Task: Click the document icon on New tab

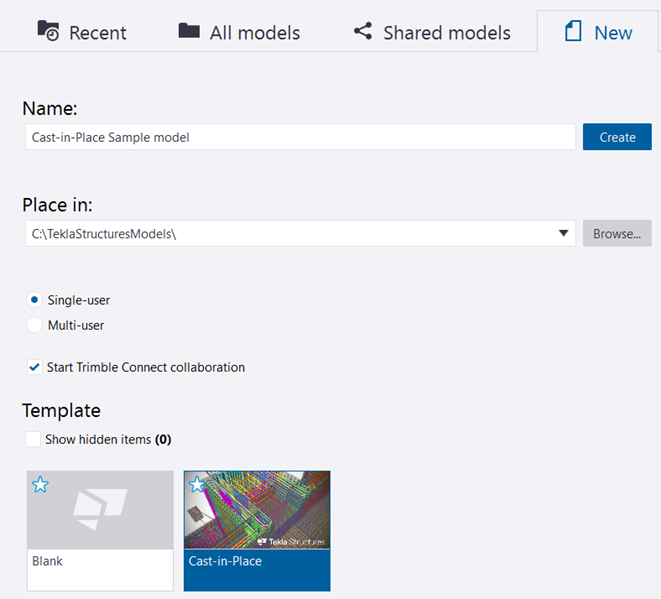Action: pyautogui.click(x=573, y=31)
